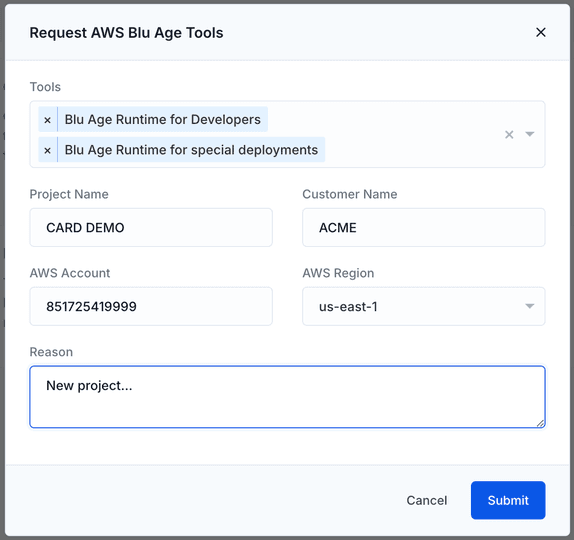574x540 pixels.
Task: Click the AWS Account label
Action: [70, 273]
